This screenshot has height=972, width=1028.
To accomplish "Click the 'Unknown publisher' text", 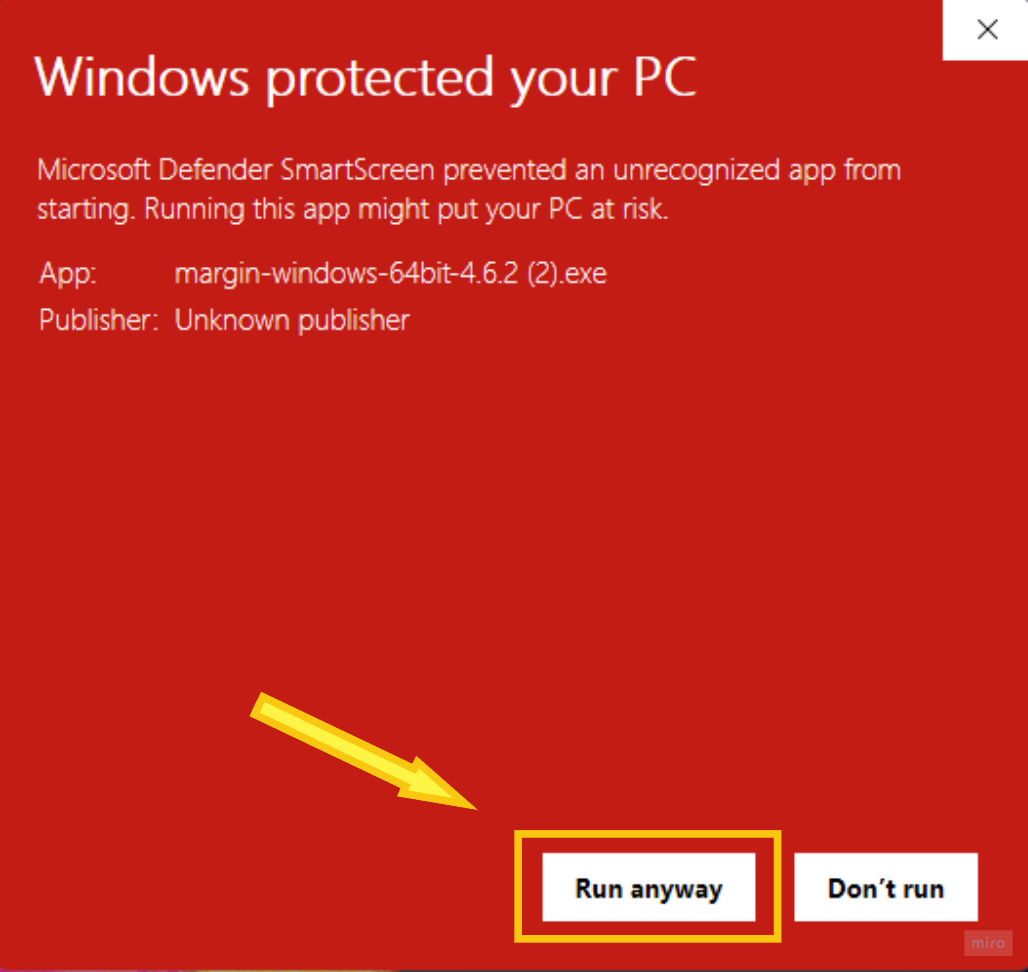I will click(292, 320).
